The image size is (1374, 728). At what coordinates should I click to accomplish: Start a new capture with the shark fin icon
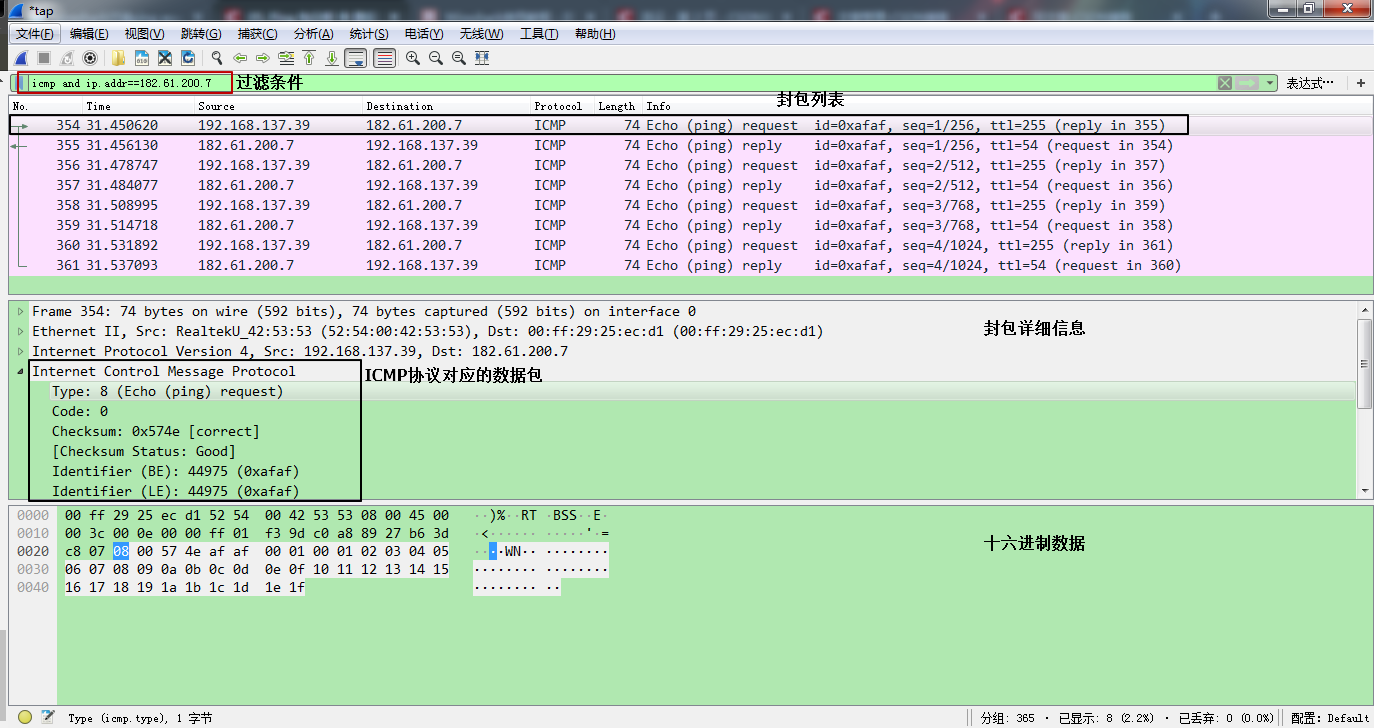[x=20, y=57]
